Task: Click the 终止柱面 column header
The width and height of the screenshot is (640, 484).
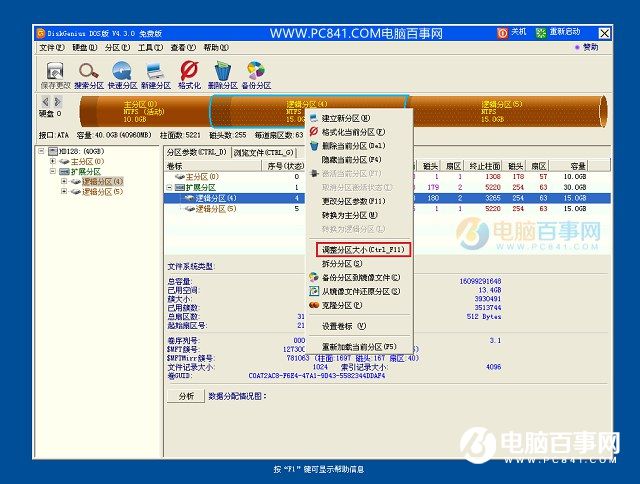Action: (x=484, y=166)
